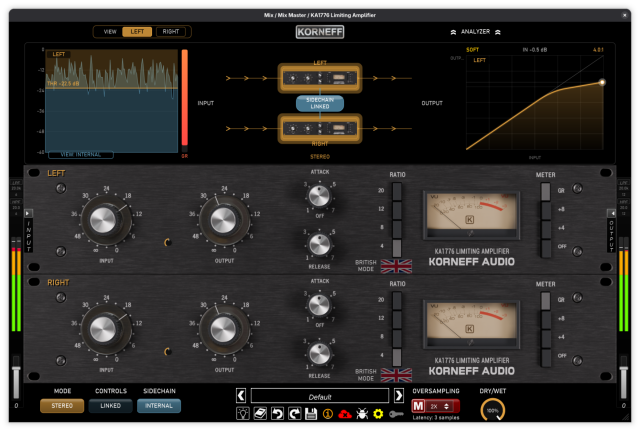Select the RIGHT view tab
Viewport: 640px width, 431px height.
171,31
